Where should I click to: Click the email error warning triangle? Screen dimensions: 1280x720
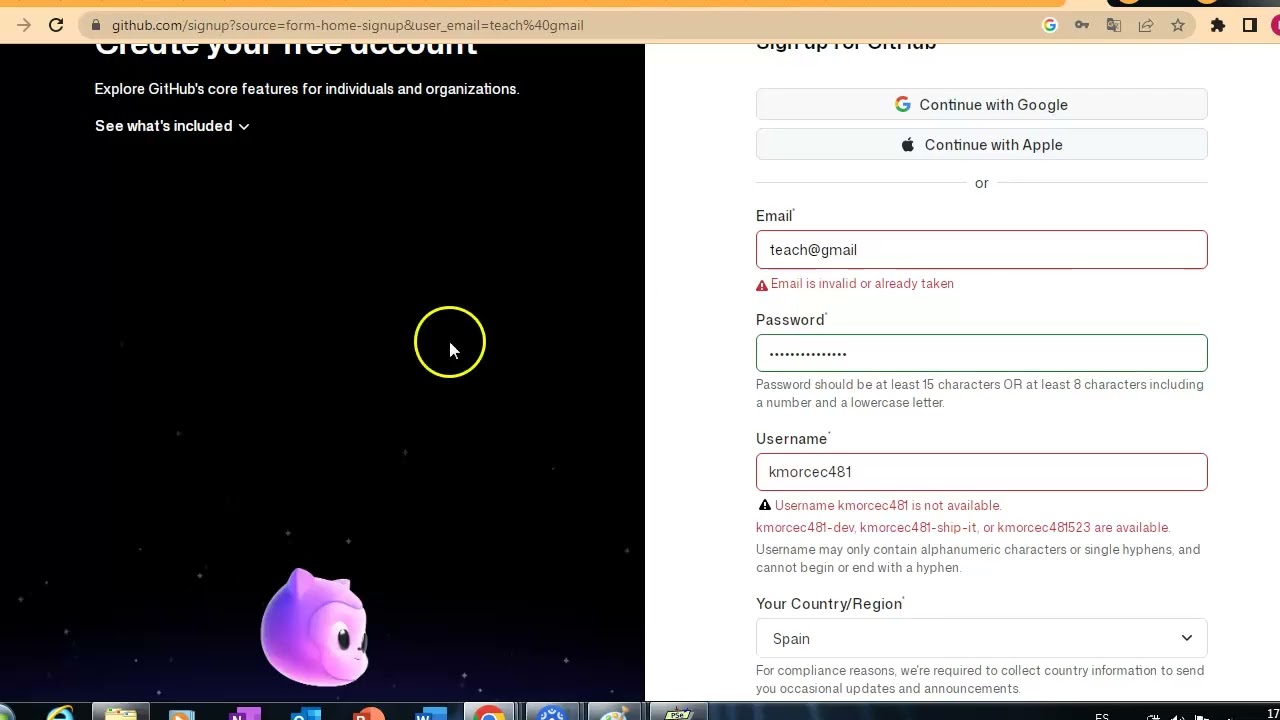tap(762, 285)
